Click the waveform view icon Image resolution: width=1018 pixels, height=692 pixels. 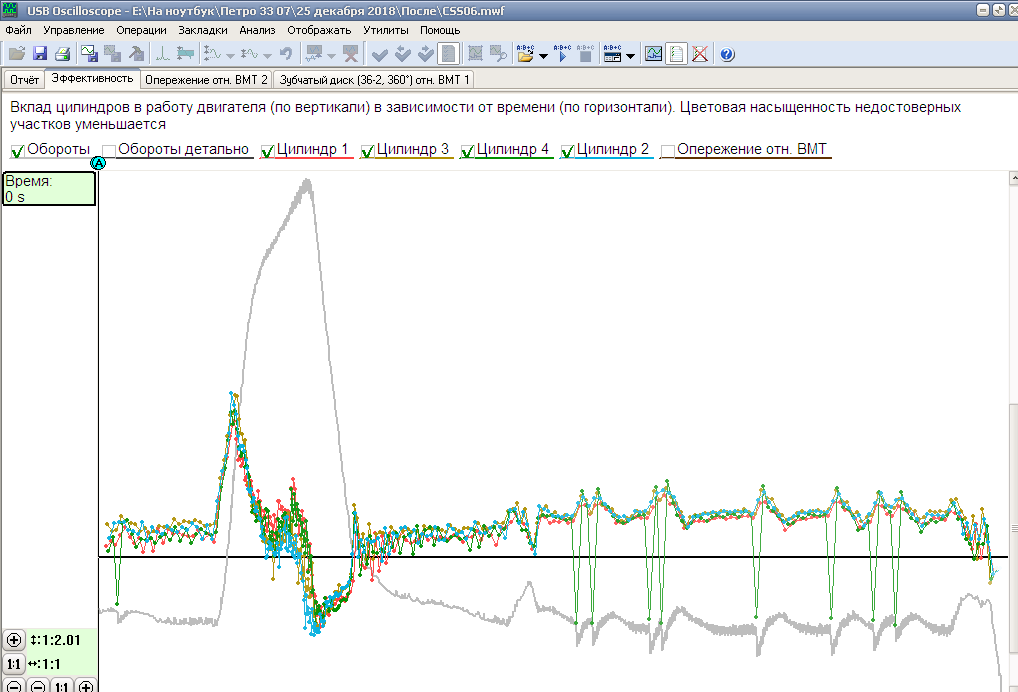(x=653, y=54)
